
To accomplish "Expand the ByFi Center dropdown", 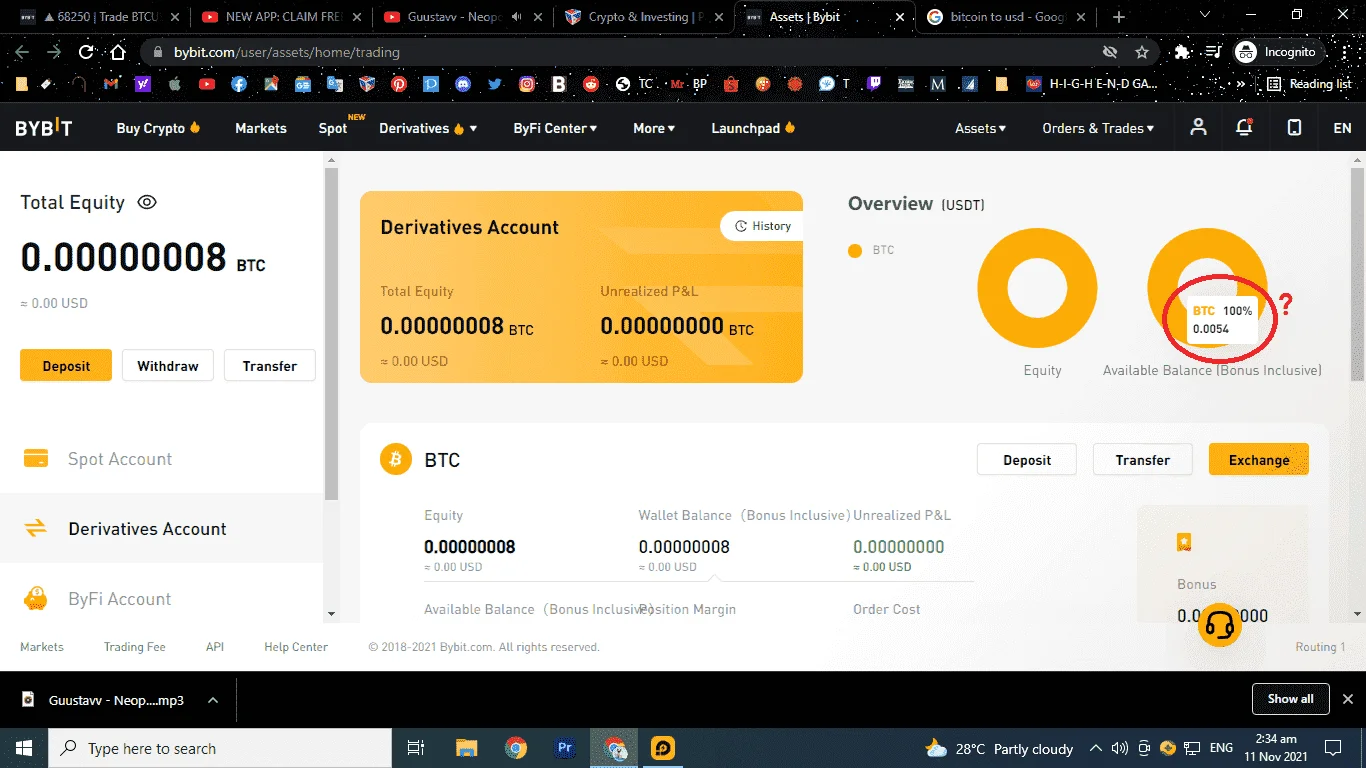I will 555,128.
